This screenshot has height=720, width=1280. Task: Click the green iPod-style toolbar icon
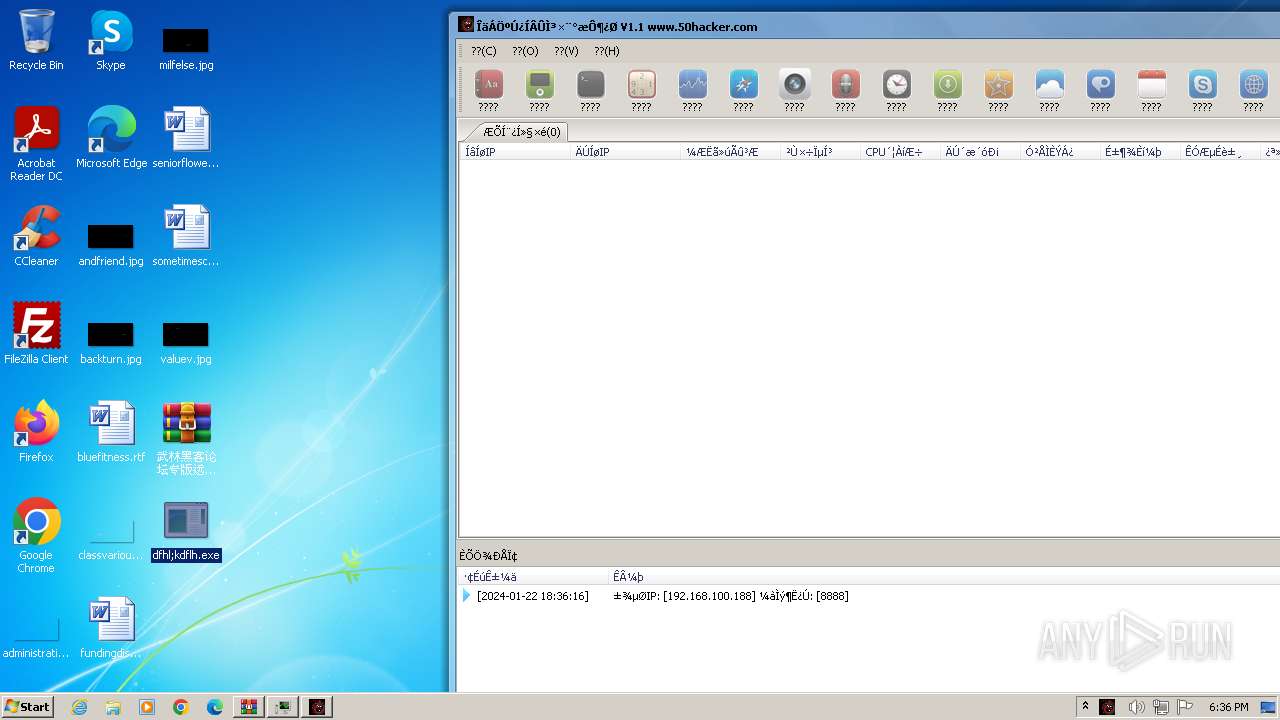coord(539,84)
